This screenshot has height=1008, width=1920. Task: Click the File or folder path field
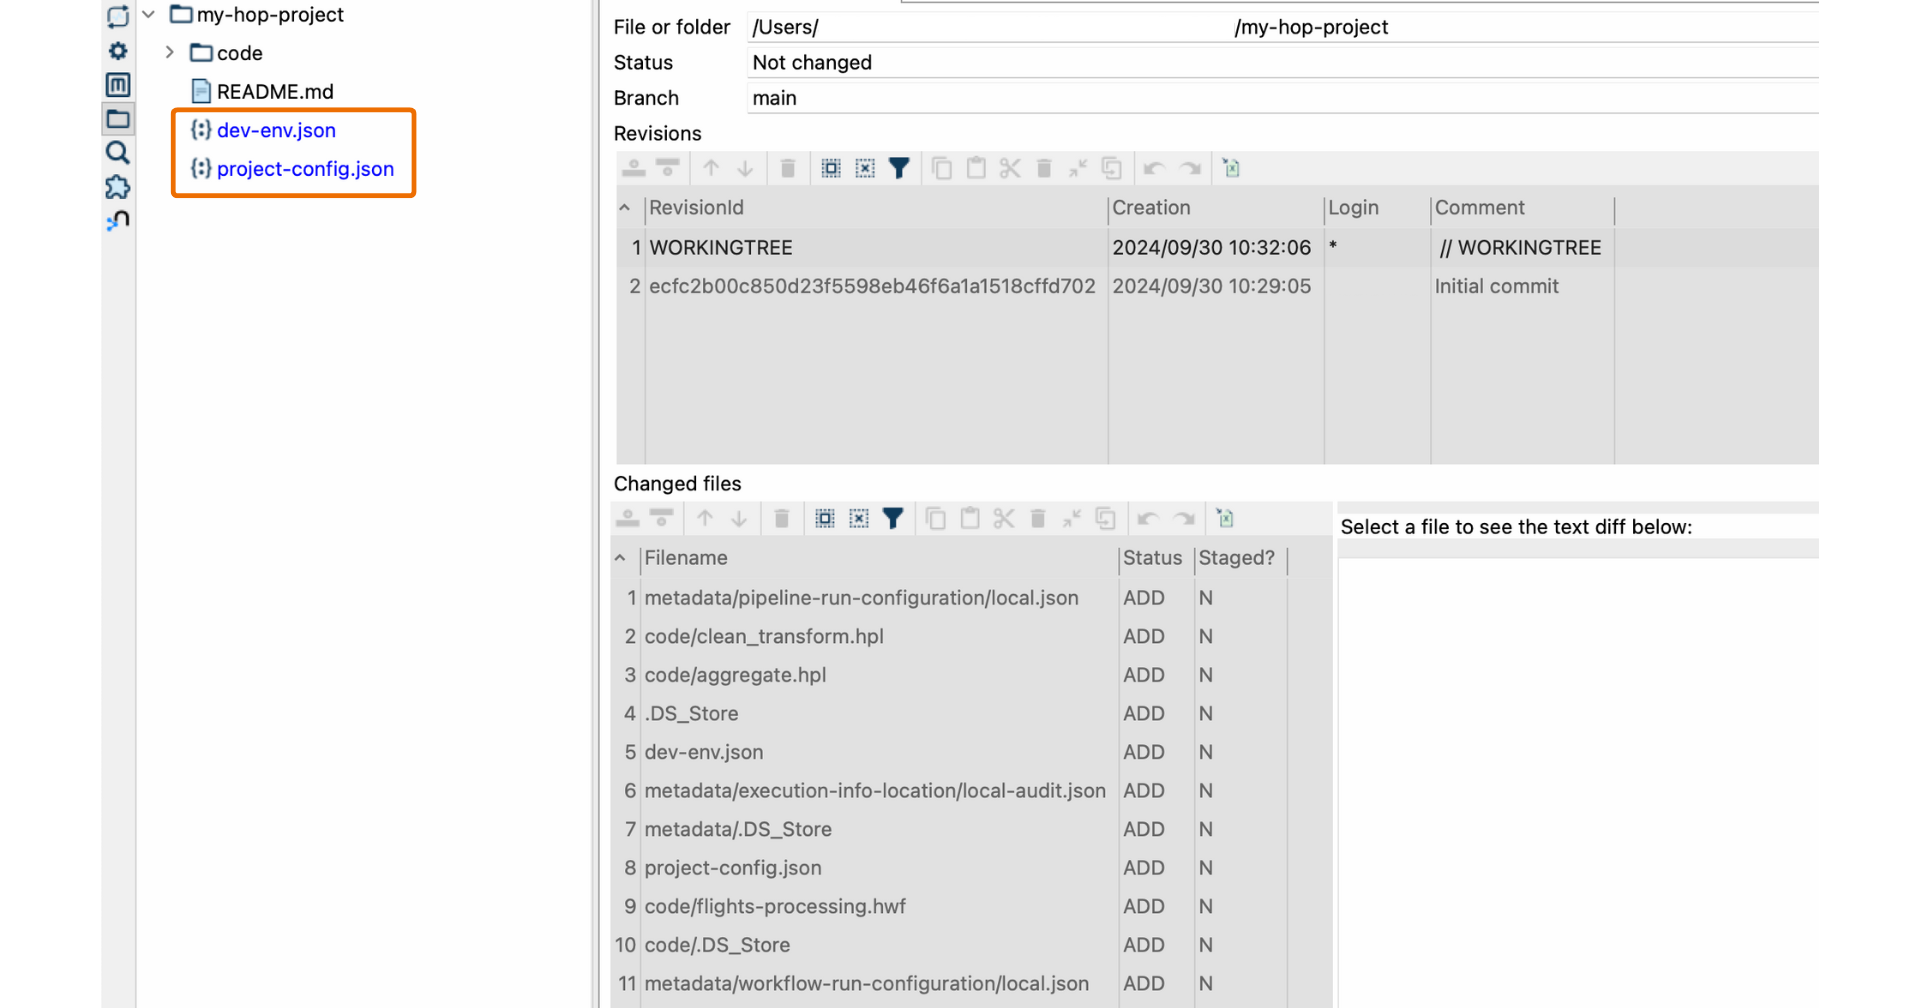coord(1000,27)
